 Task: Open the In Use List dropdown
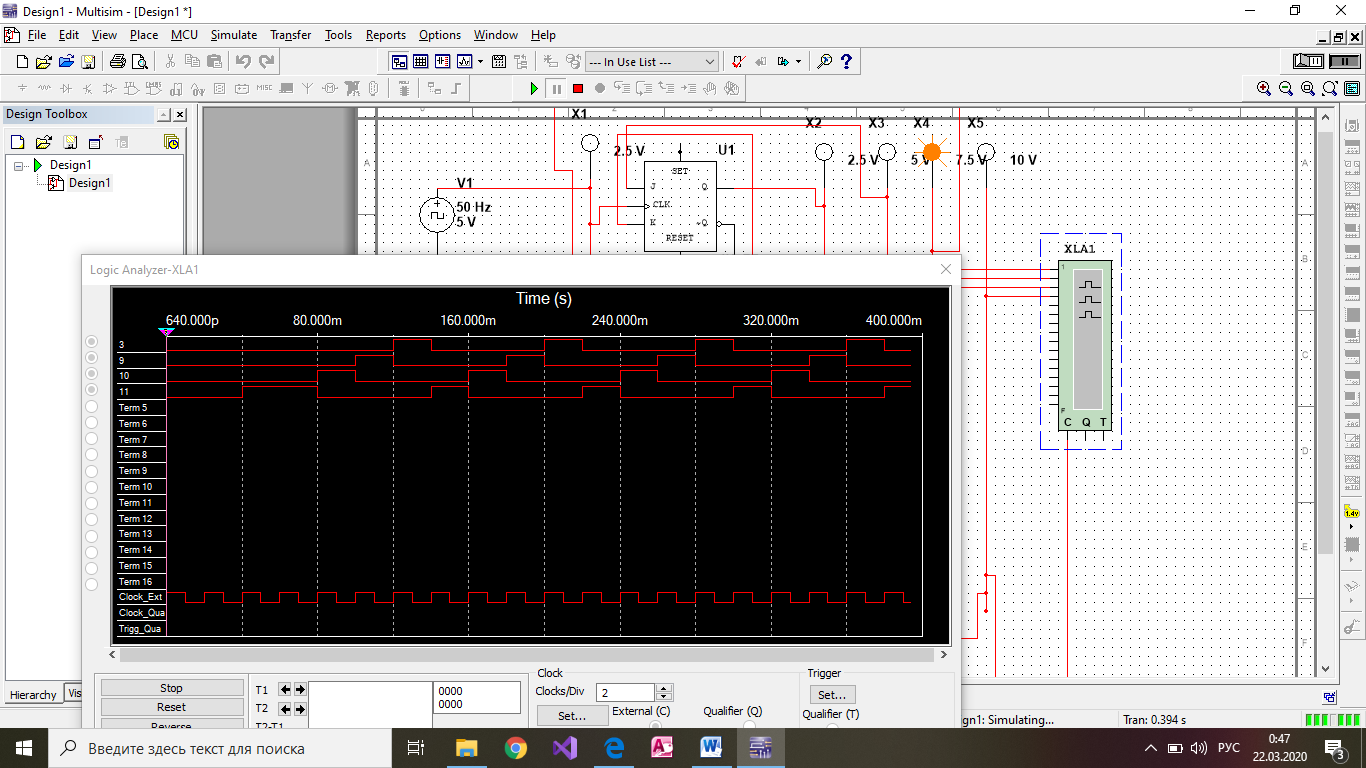coord(652,62)
